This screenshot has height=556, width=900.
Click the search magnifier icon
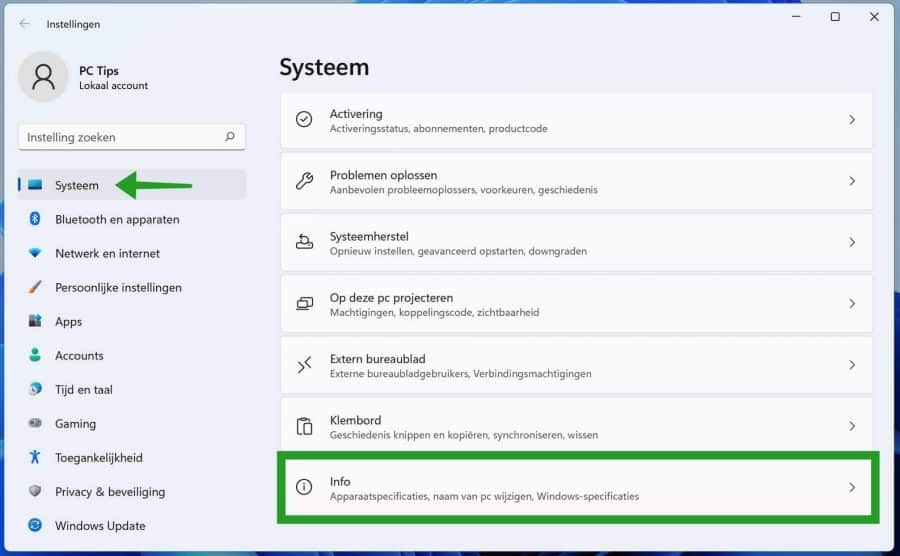coord(230,137)
